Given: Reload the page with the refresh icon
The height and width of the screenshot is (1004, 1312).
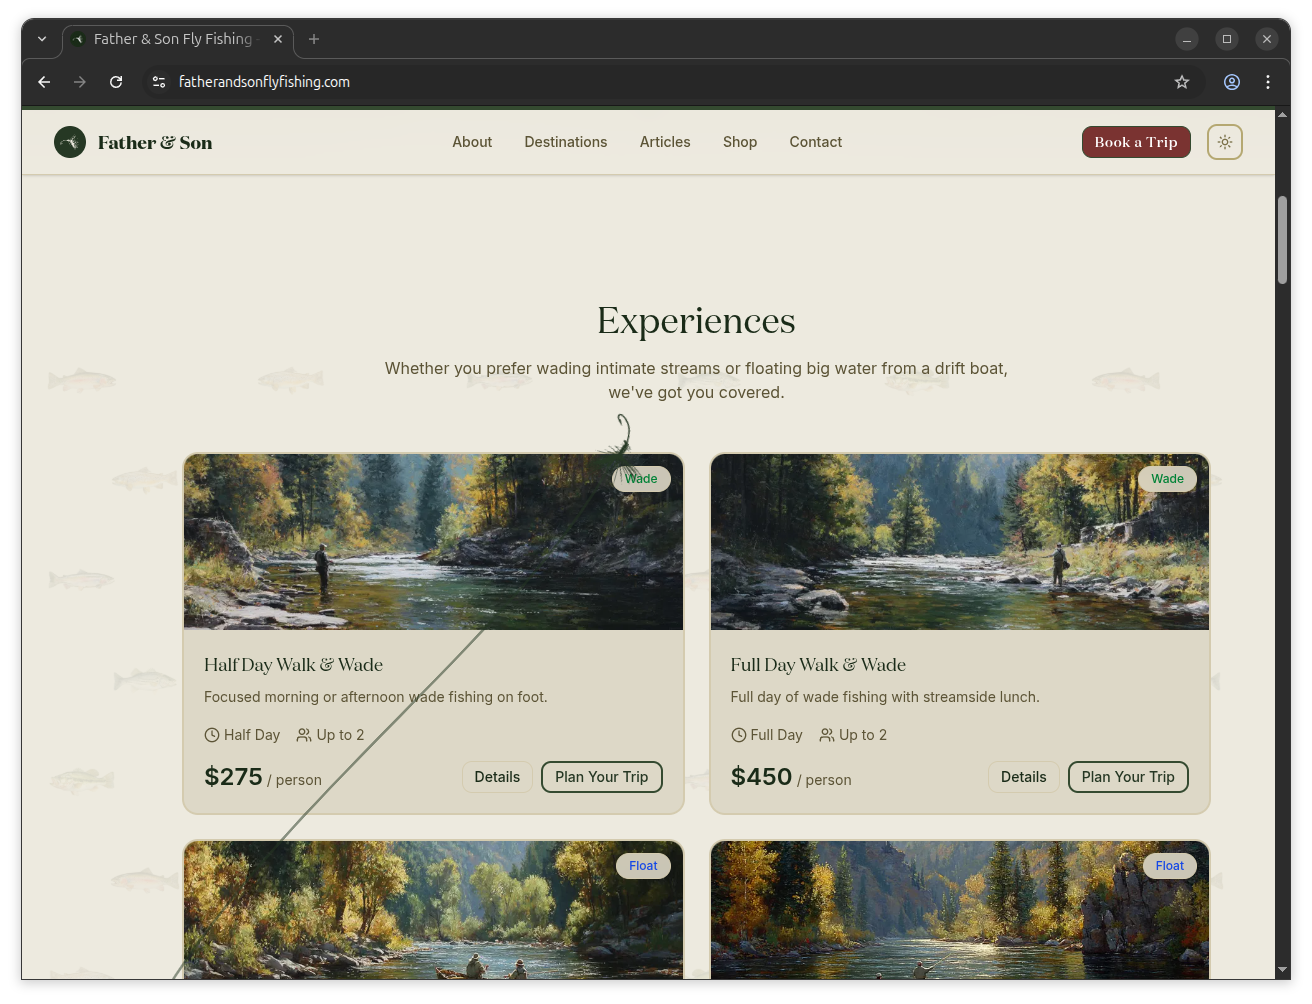Looking at the screenshot, I should tap(116, 82).
